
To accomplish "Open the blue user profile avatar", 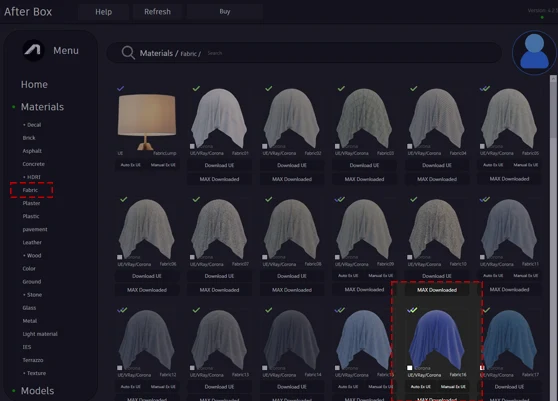I will point(534,52).
